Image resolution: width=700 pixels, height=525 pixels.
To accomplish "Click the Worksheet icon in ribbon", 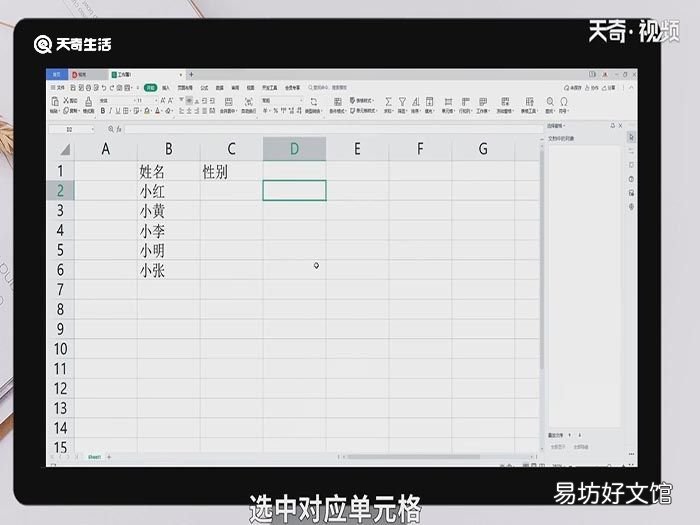I will pos(483,102).
